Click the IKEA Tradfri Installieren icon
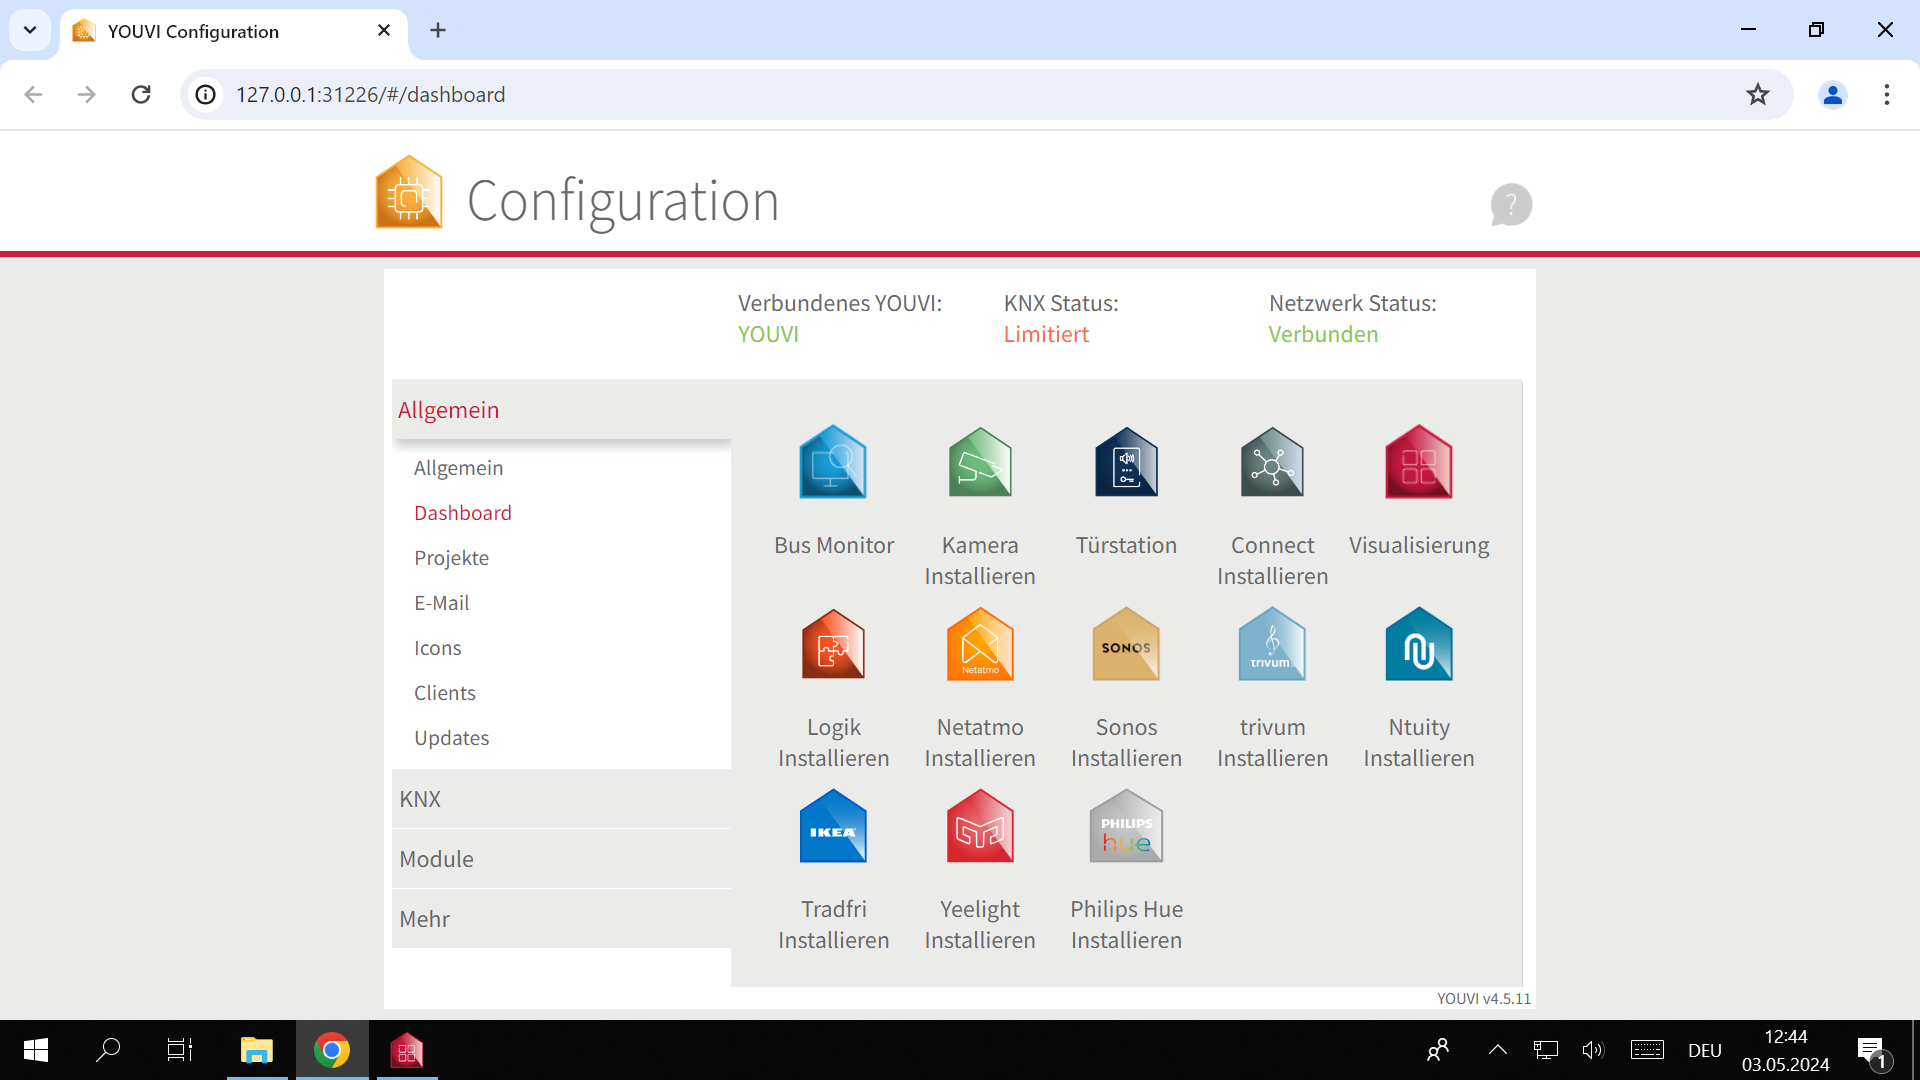The height and width of the screenshot is (1080, 1920). click(833, 827)
